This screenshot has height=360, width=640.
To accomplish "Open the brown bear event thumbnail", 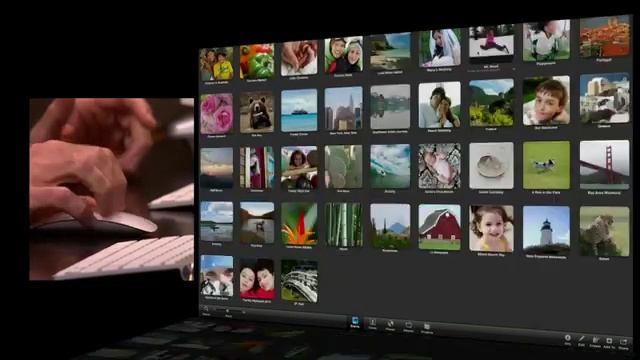I will pos(257,112).
